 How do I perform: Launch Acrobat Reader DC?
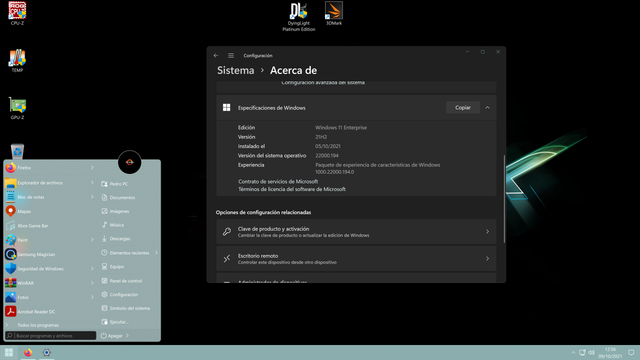pyautogui.click(x=48, y=311)
